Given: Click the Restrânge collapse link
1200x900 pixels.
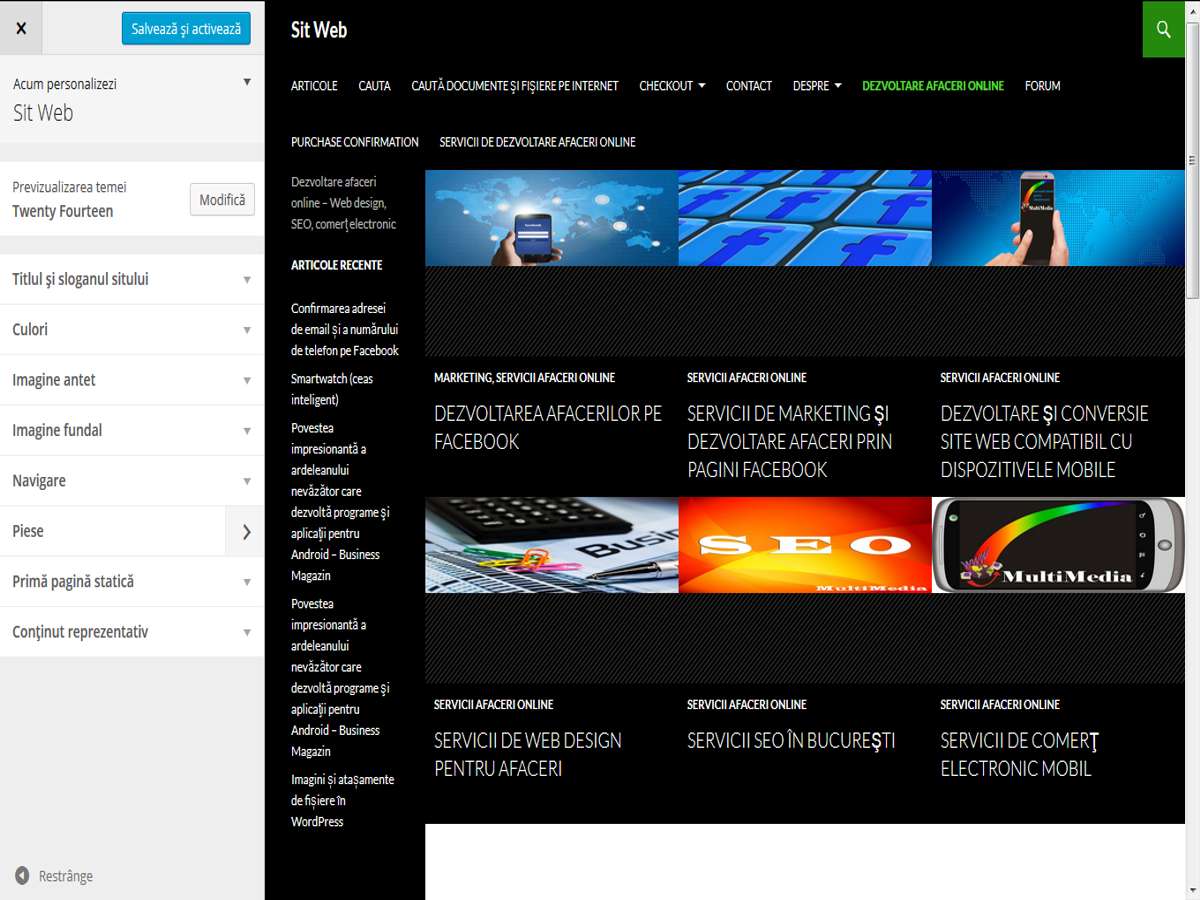Looking at the screenshot, I should pyautogui.click(x=54, y=876).
